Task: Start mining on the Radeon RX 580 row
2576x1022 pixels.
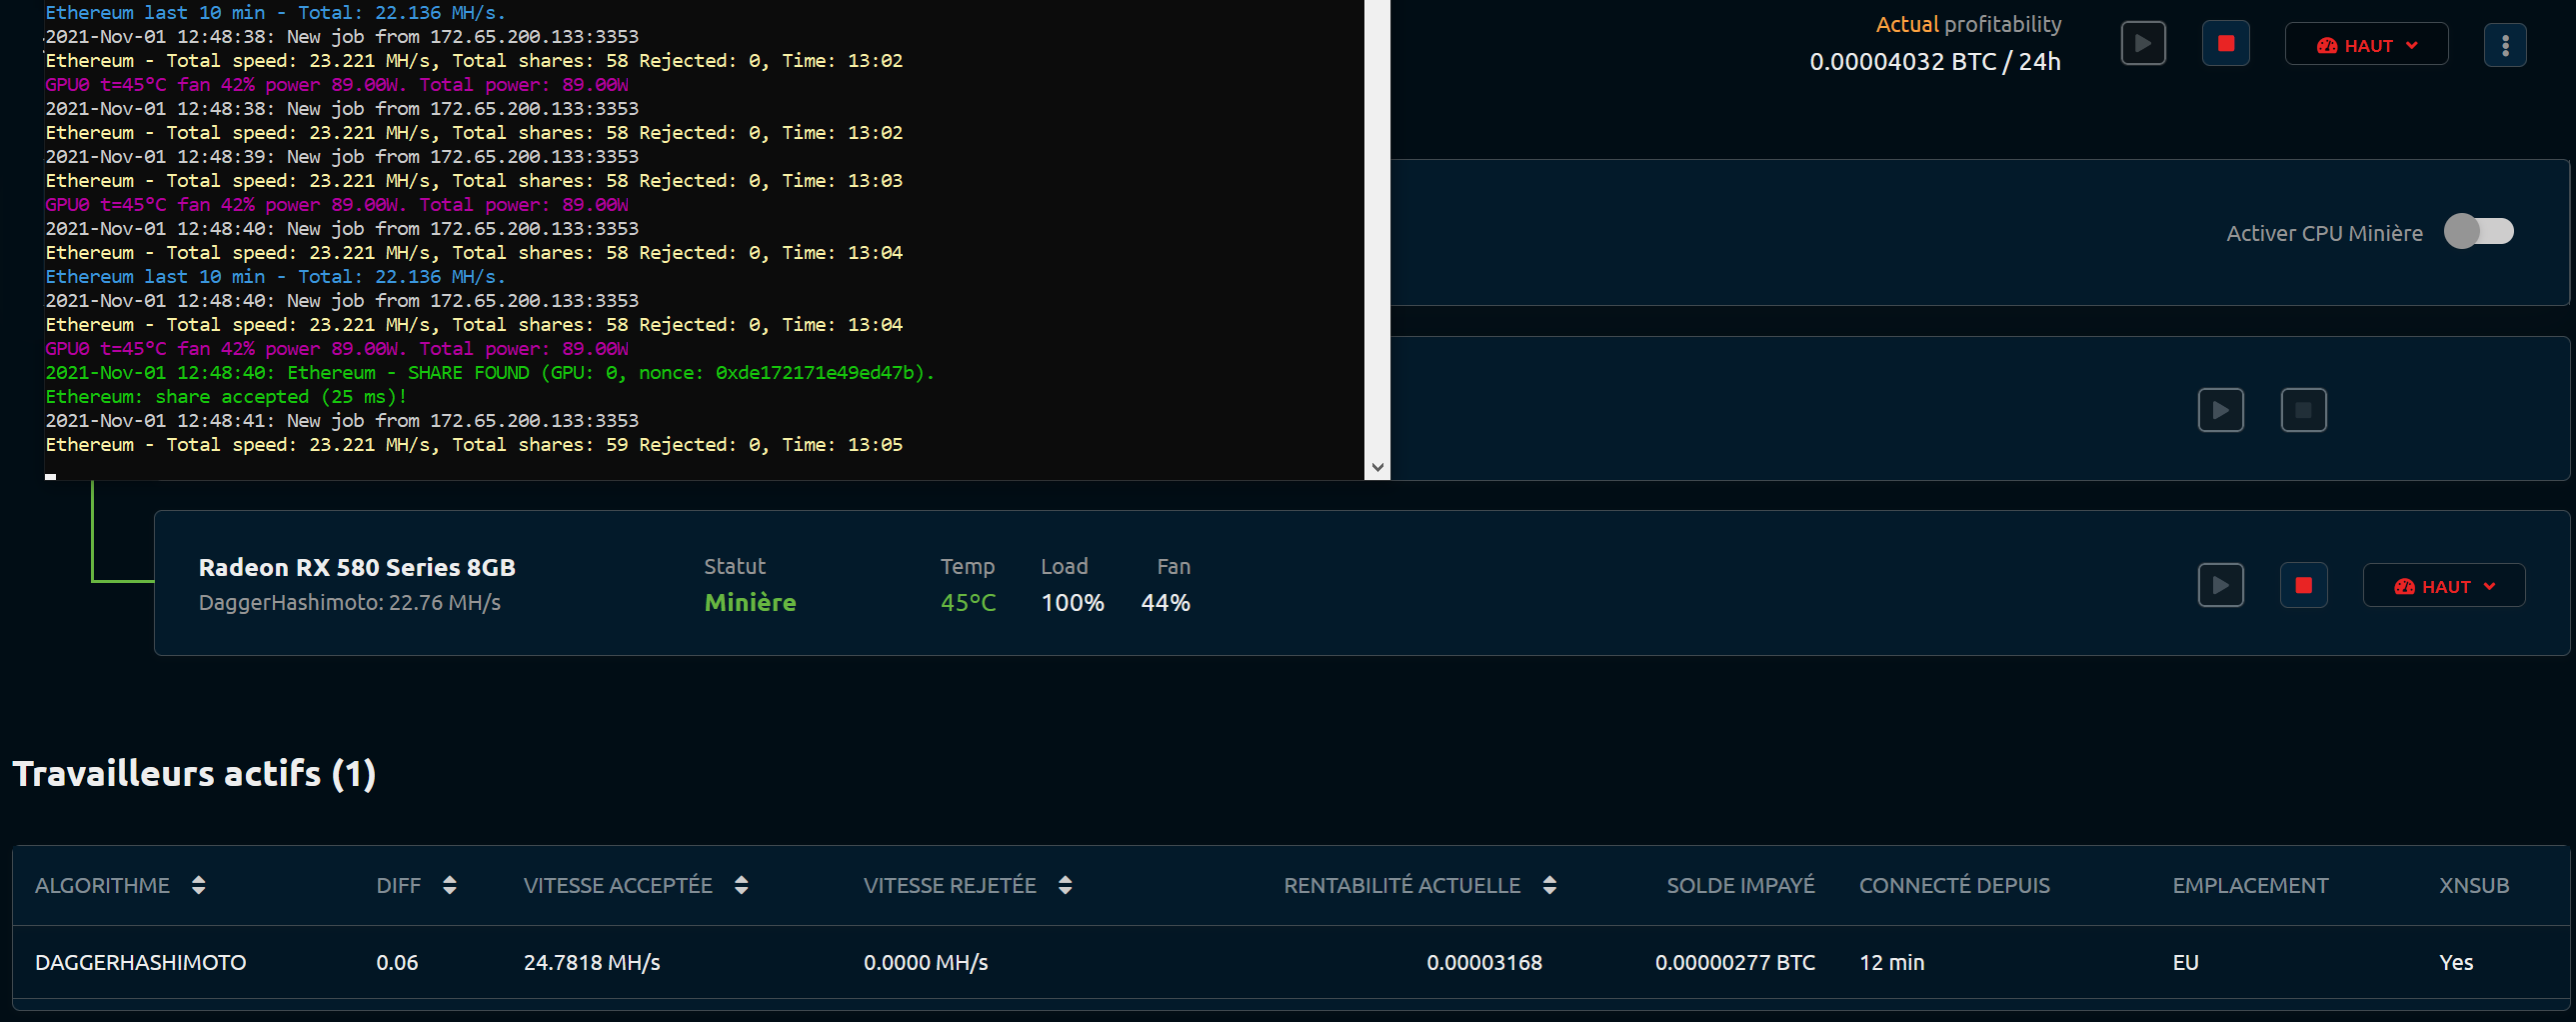Action: [2220, 585]
